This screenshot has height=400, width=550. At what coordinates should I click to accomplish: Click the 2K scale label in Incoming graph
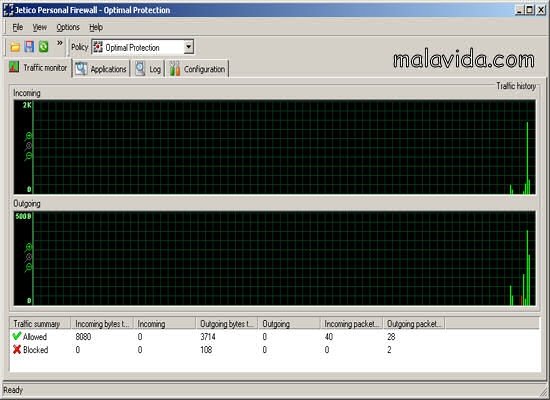(27, 105)
